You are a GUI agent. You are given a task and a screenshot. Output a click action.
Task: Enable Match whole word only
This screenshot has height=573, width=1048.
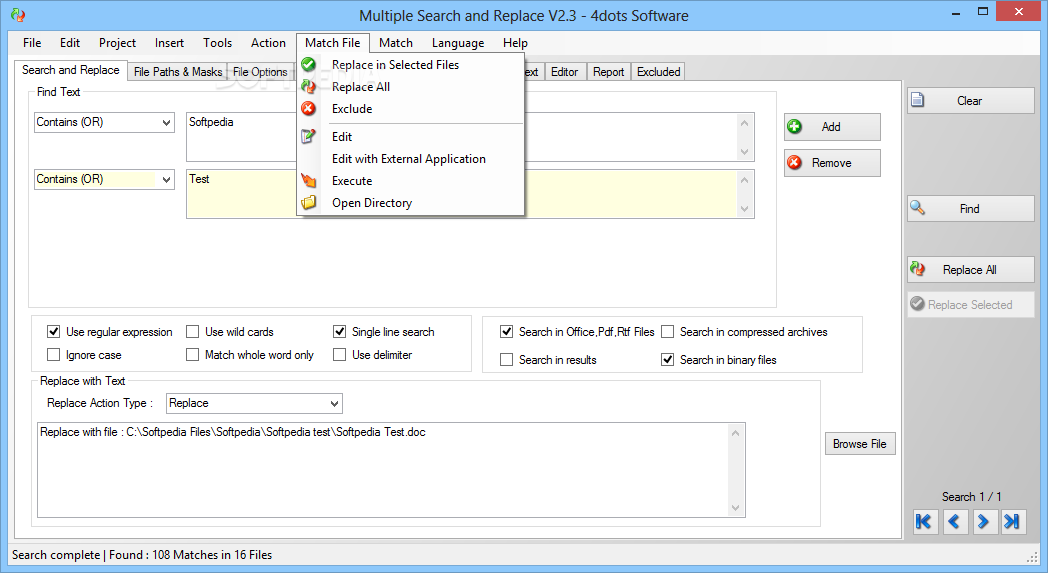pos(192,354)
